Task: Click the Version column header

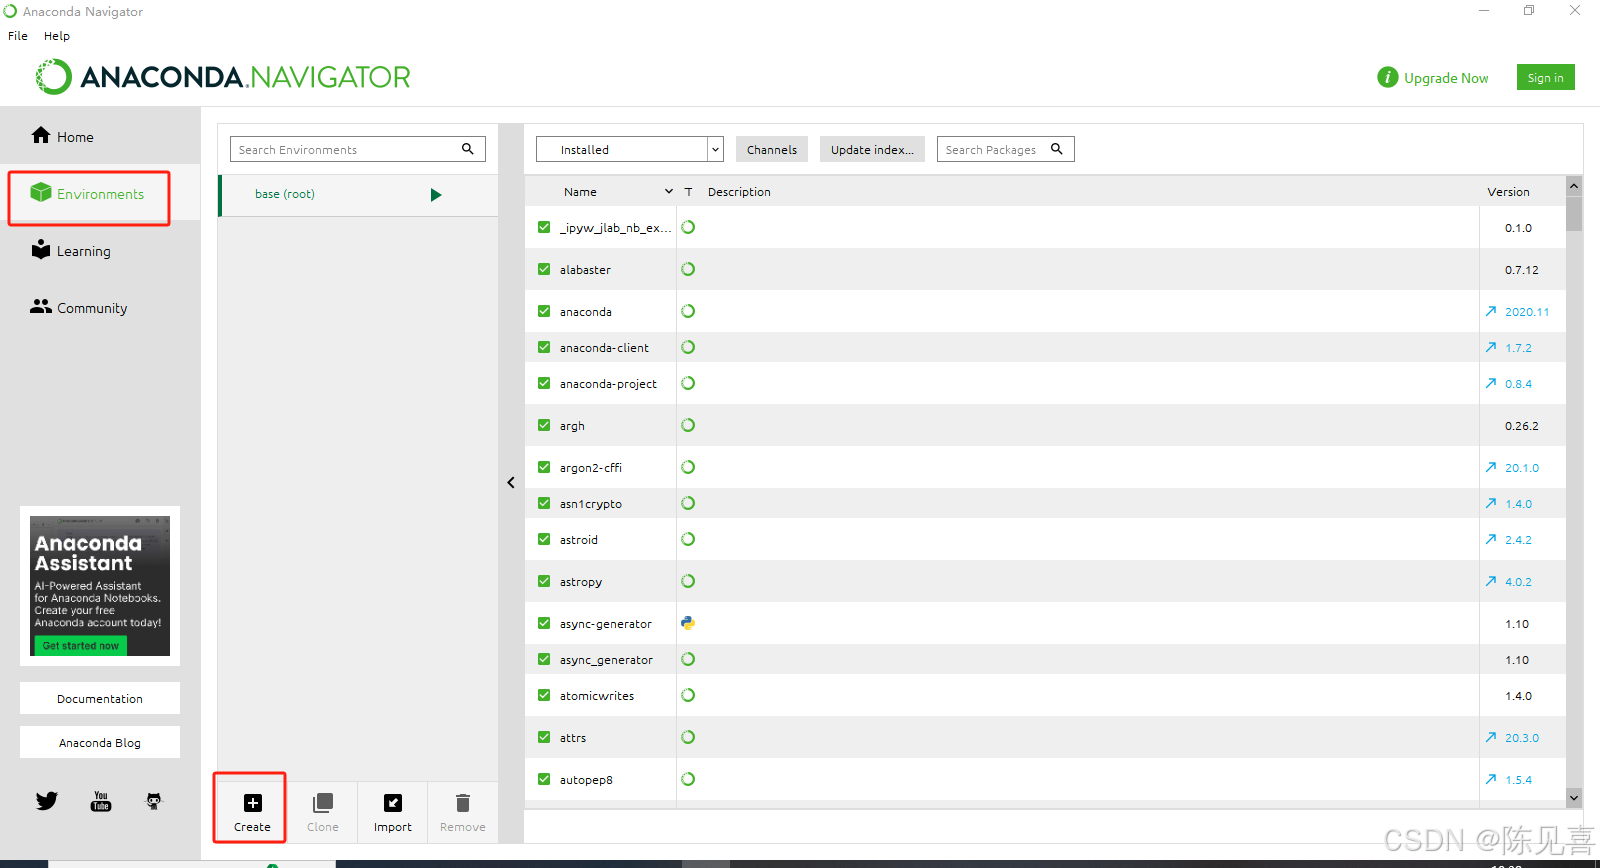Action: click(x=1508, y=192)
